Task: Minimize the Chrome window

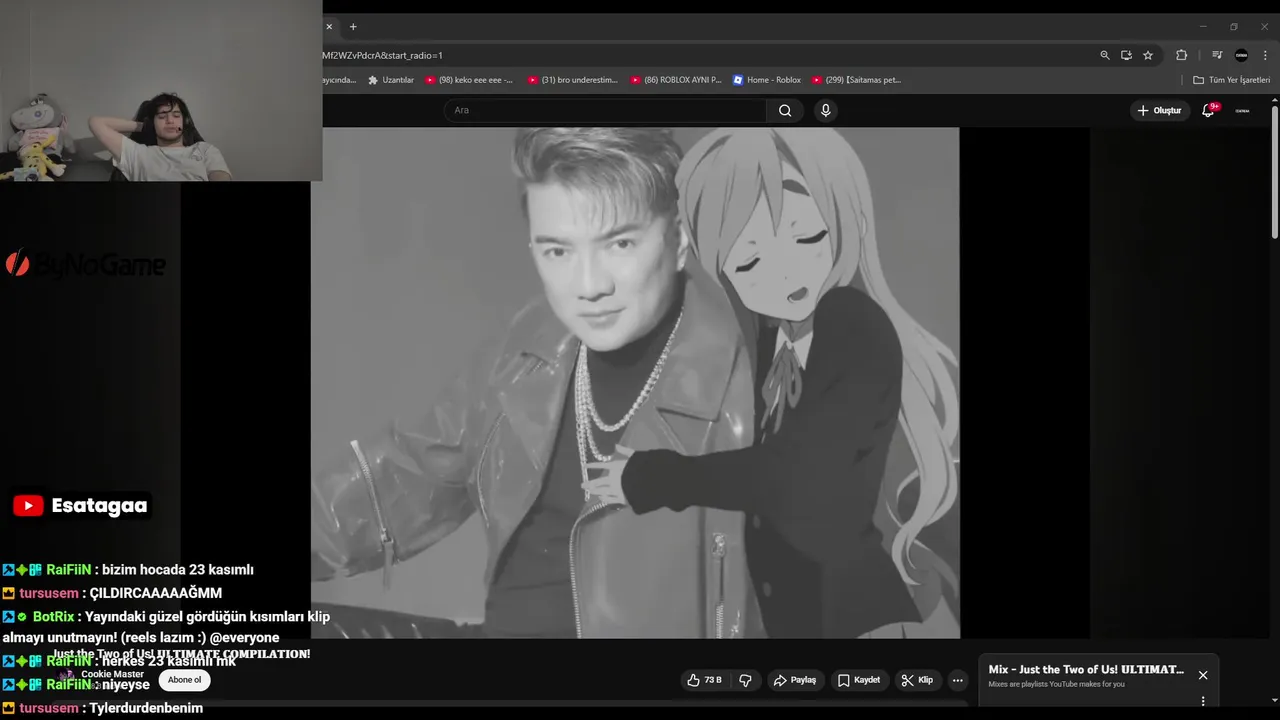Action: tap(1203, 27)
